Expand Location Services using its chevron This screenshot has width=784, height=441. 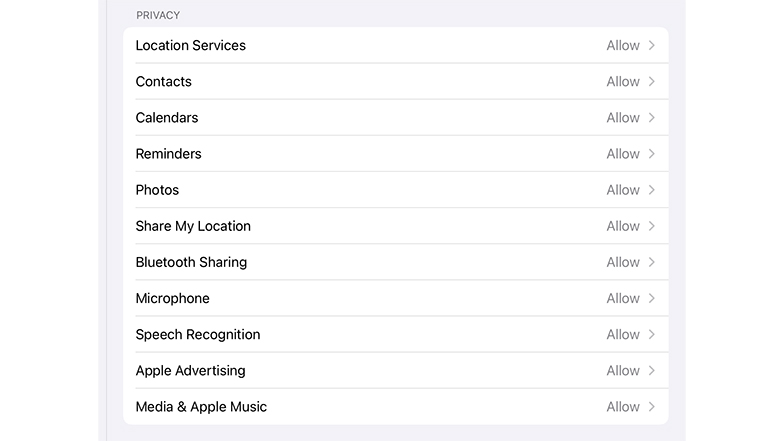(x=652, y=45)
